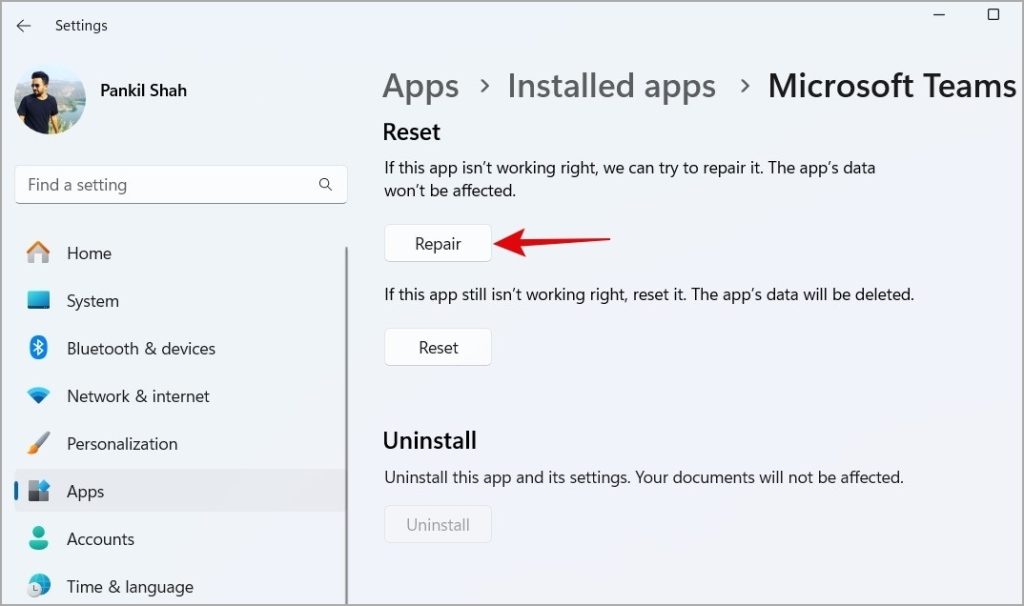Select the Time & language label

click(130, 587)
